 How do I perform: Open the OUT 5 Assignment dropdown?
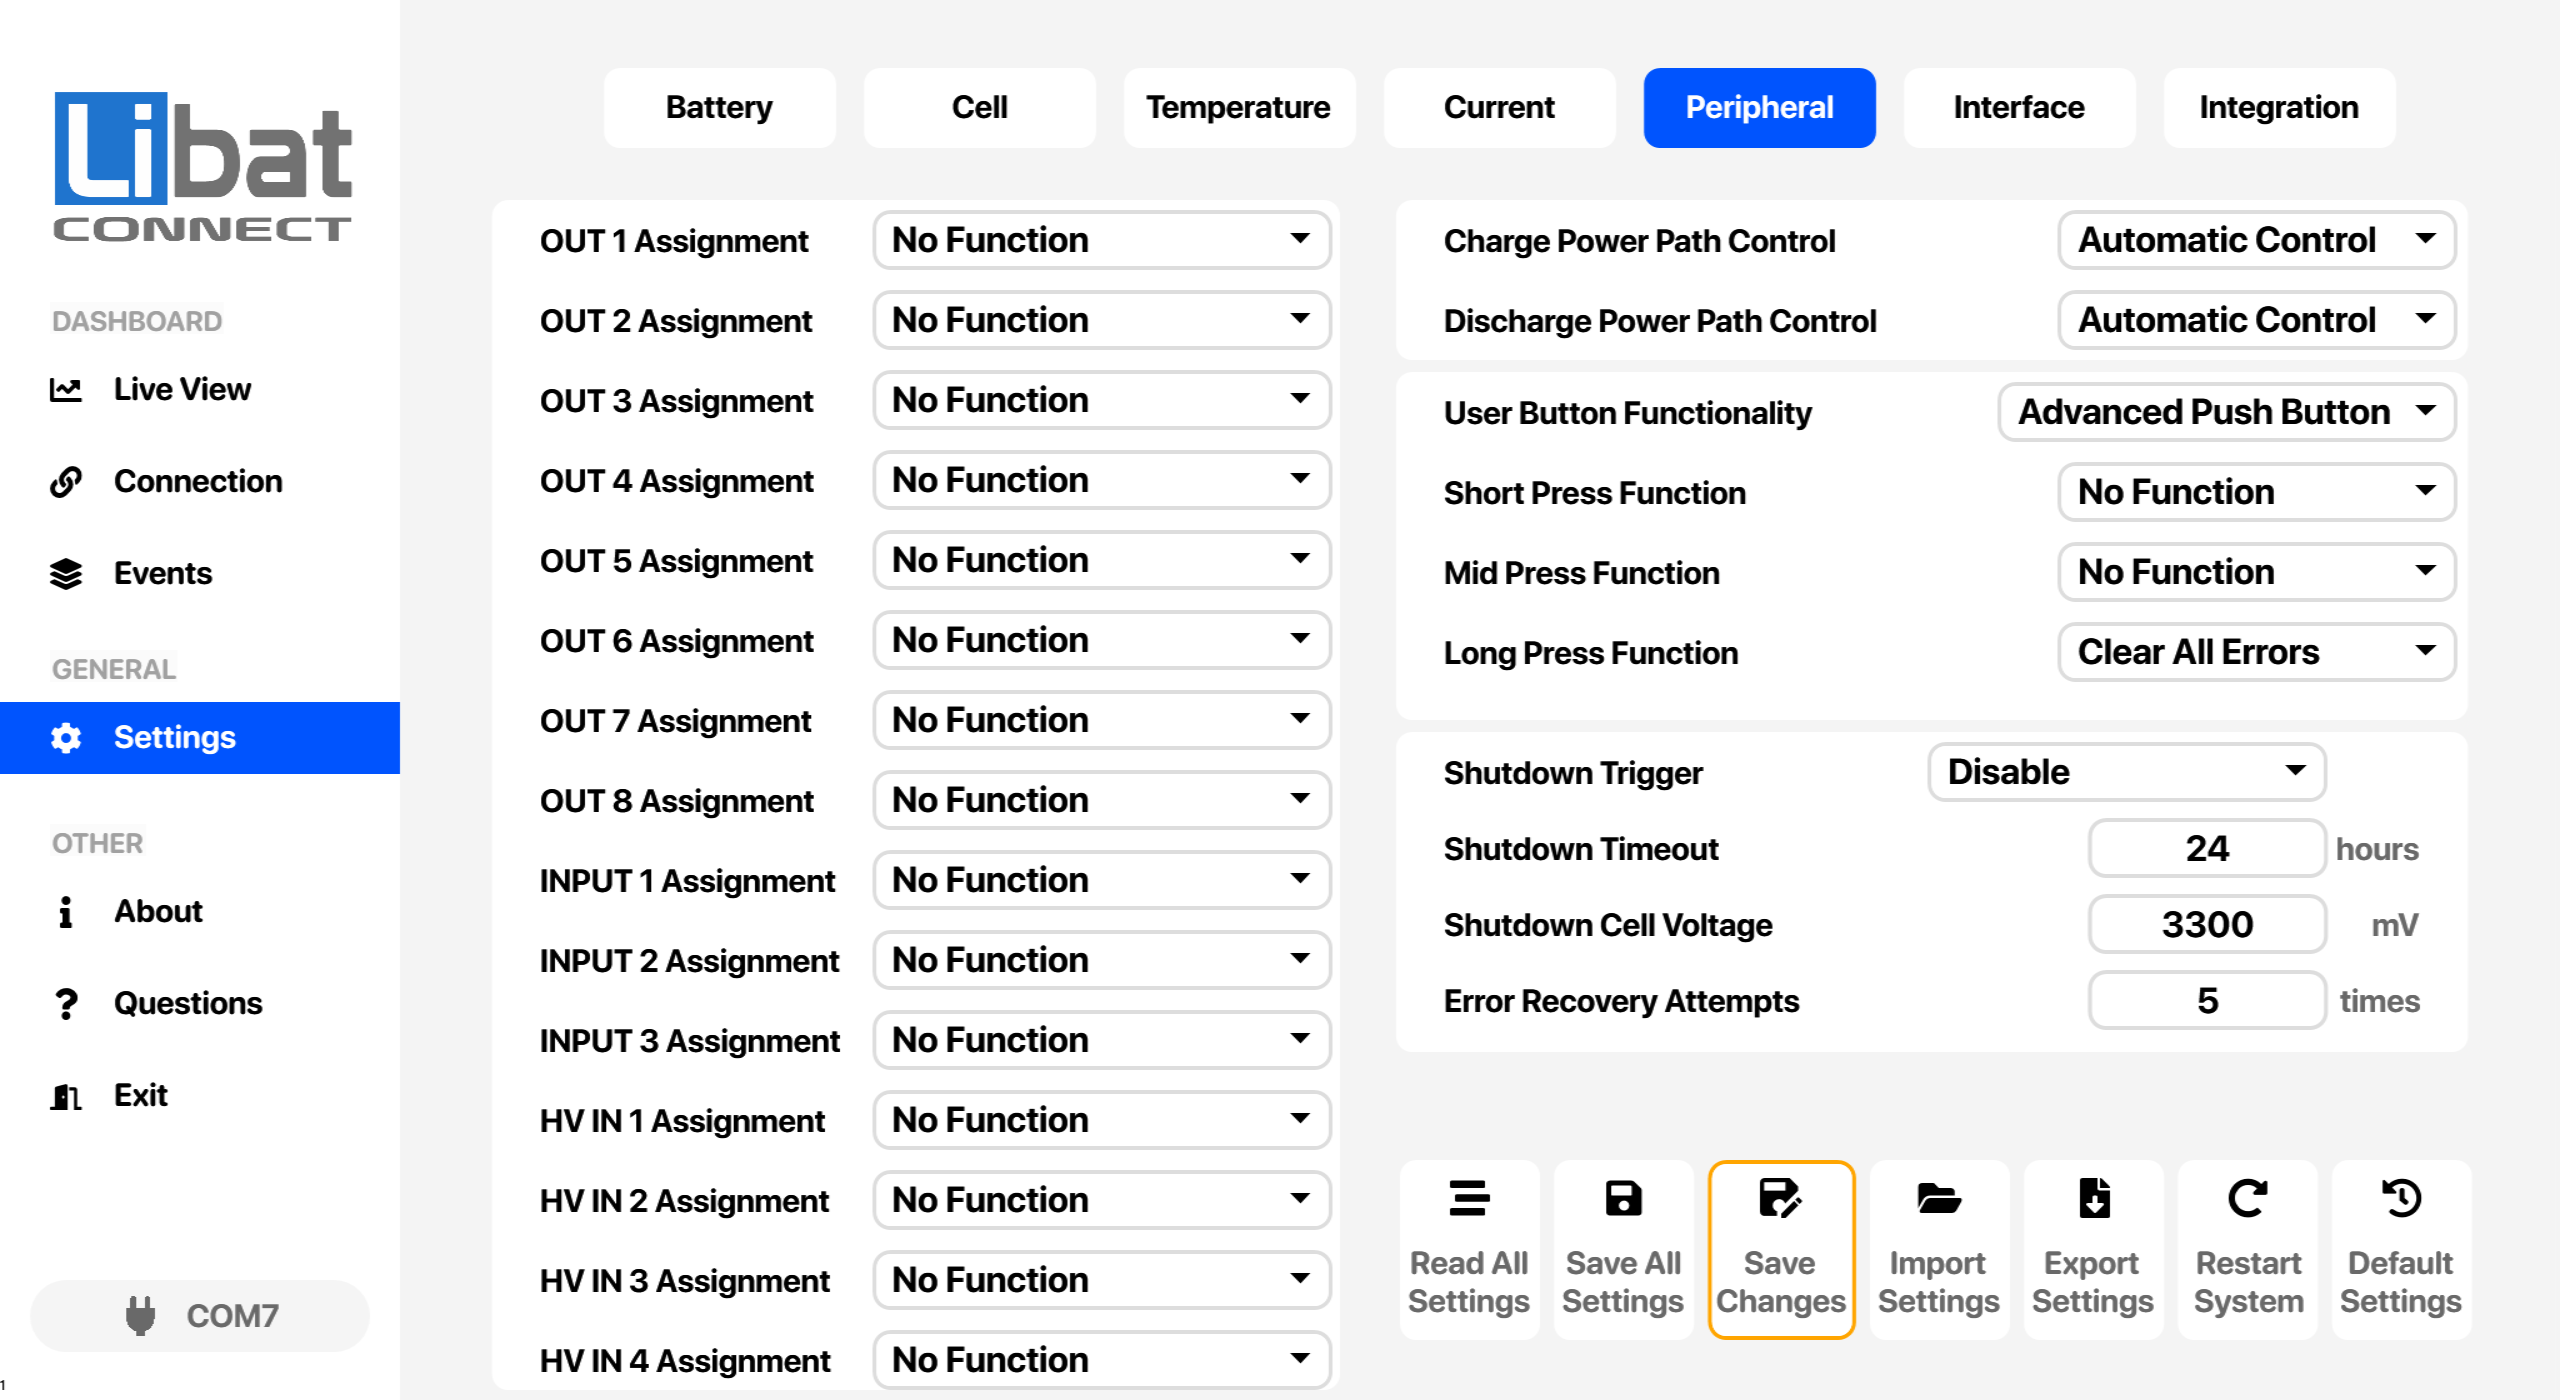(x=1102, y=560)
